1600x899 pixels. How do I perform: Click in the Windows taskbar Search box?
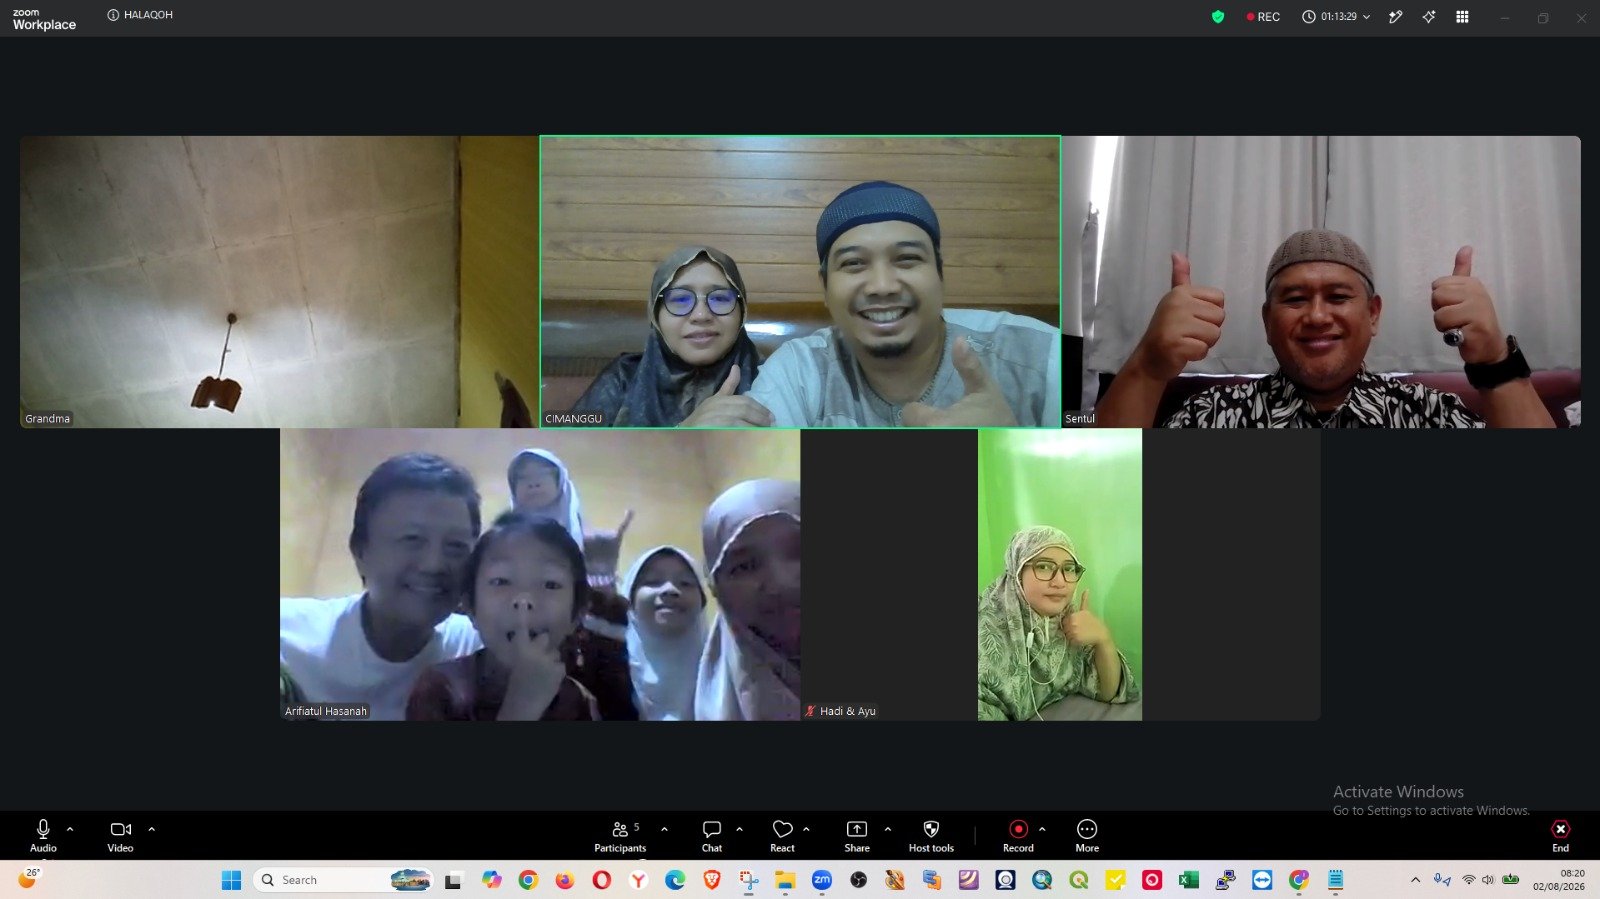click(x=344, y=880)
